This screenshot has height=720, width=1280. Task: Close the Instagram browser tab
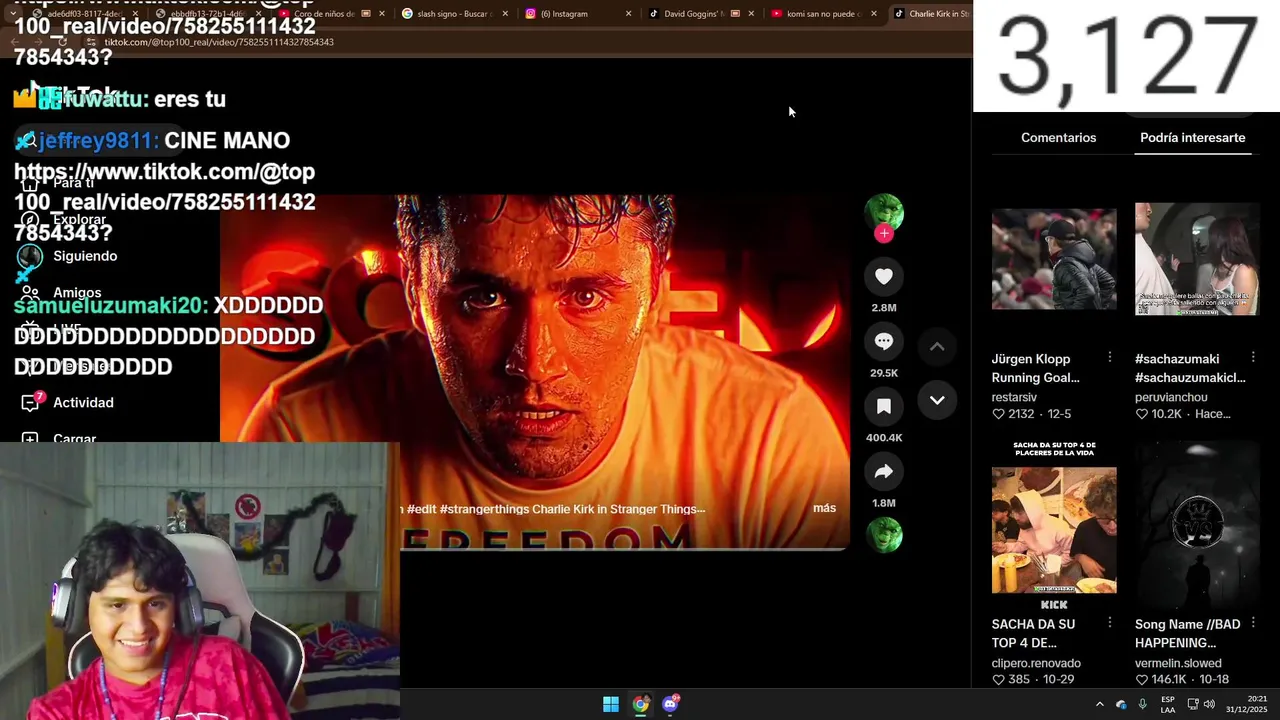[628, 14]
